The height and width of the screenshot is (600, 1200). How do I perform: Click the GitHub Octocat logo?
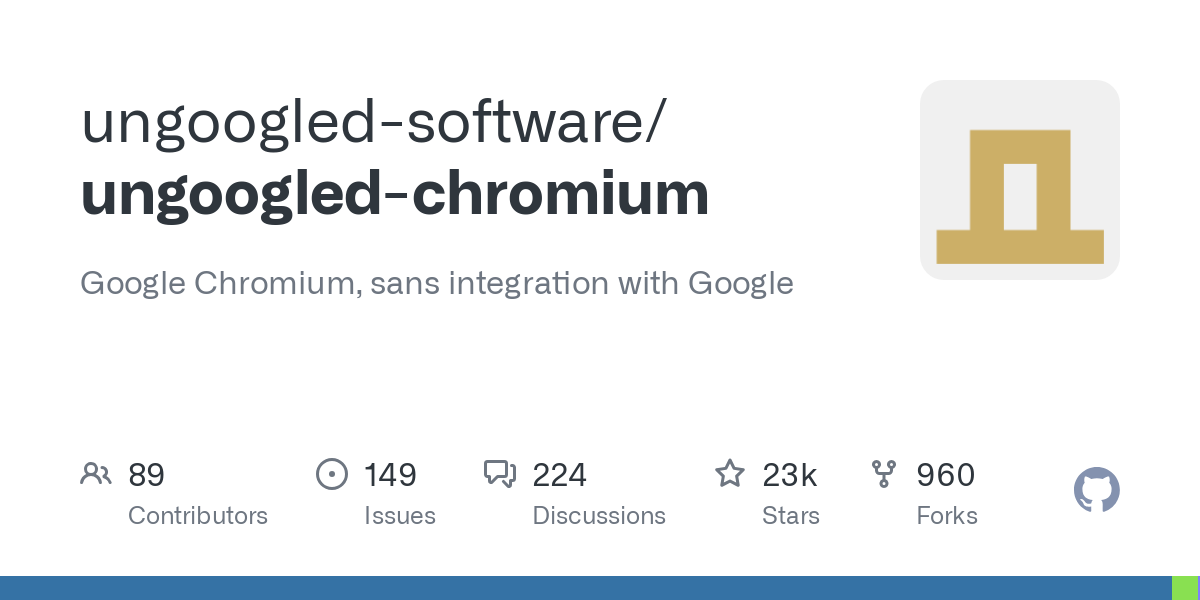pos(1096,491)
